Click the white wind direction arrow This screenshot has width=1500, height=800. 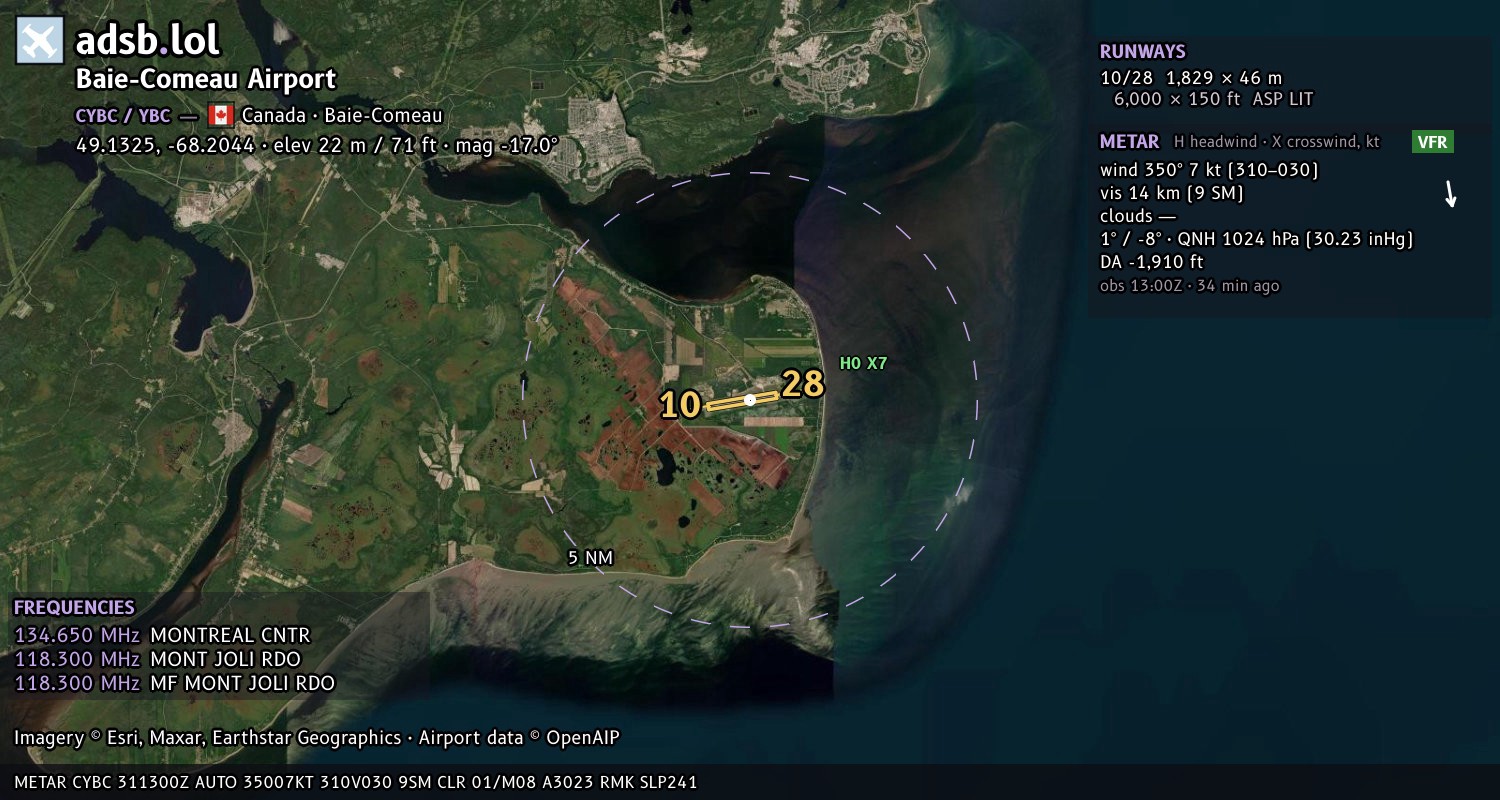coord(1450,194)
